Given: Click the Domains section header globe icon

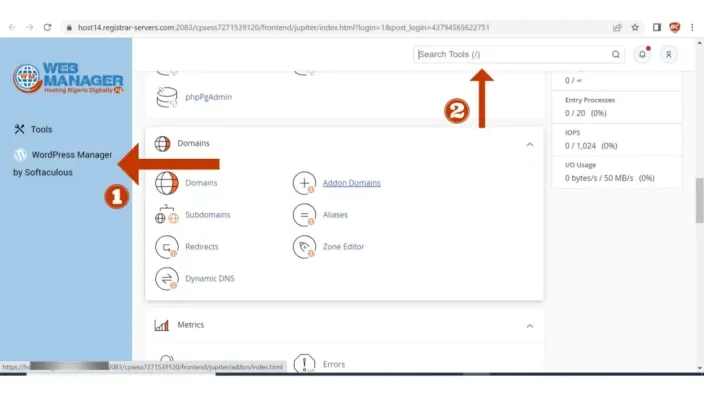Looking at the screenshot, I should pyautogui.click(x=163, y=144).
